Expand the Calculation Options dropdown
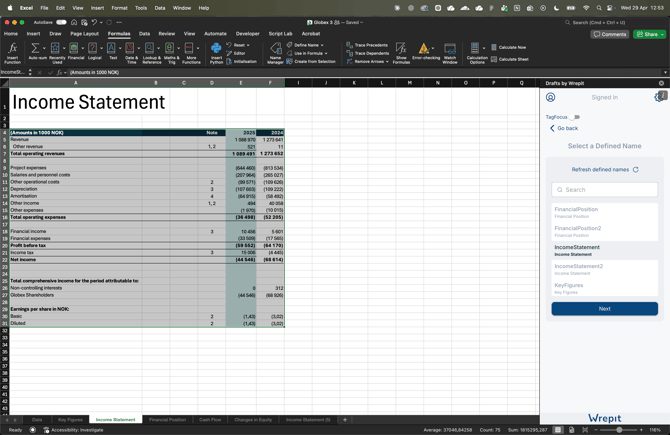 pos(484,48)
